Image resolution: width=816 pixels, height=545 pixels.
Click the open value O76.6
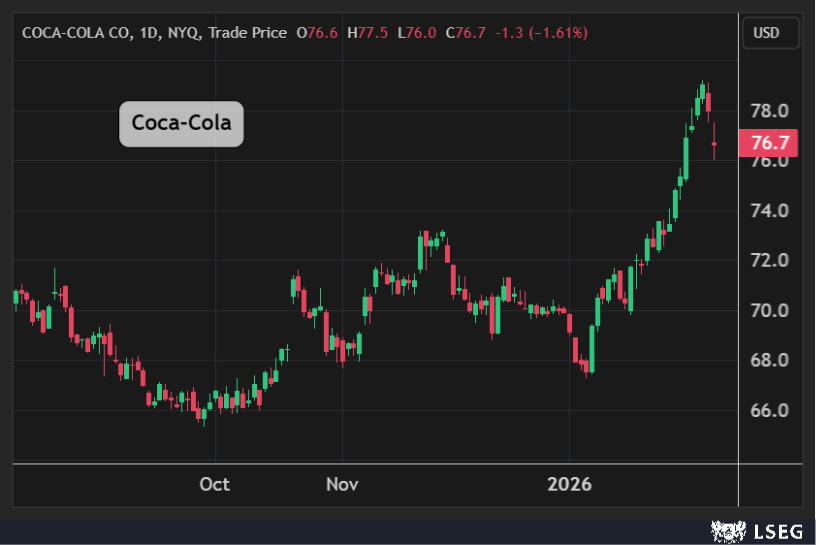tap(318, 33)
